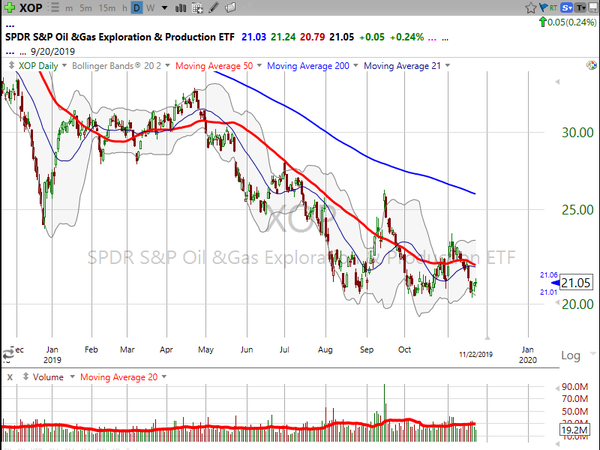Screen dimensions: 600x450
Task: Click the add indicator grid icon
Action: click(x=197, y=8)
